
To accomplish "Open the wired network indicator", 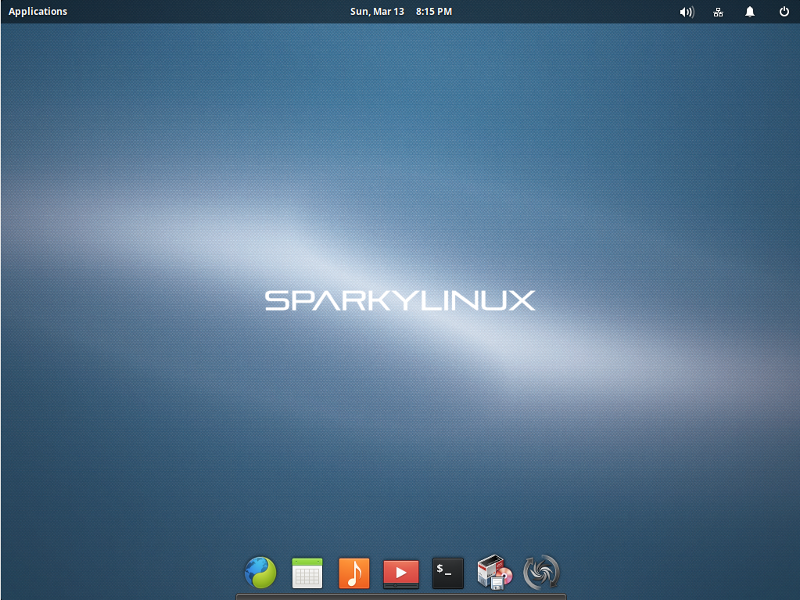I will coord(718,12).
